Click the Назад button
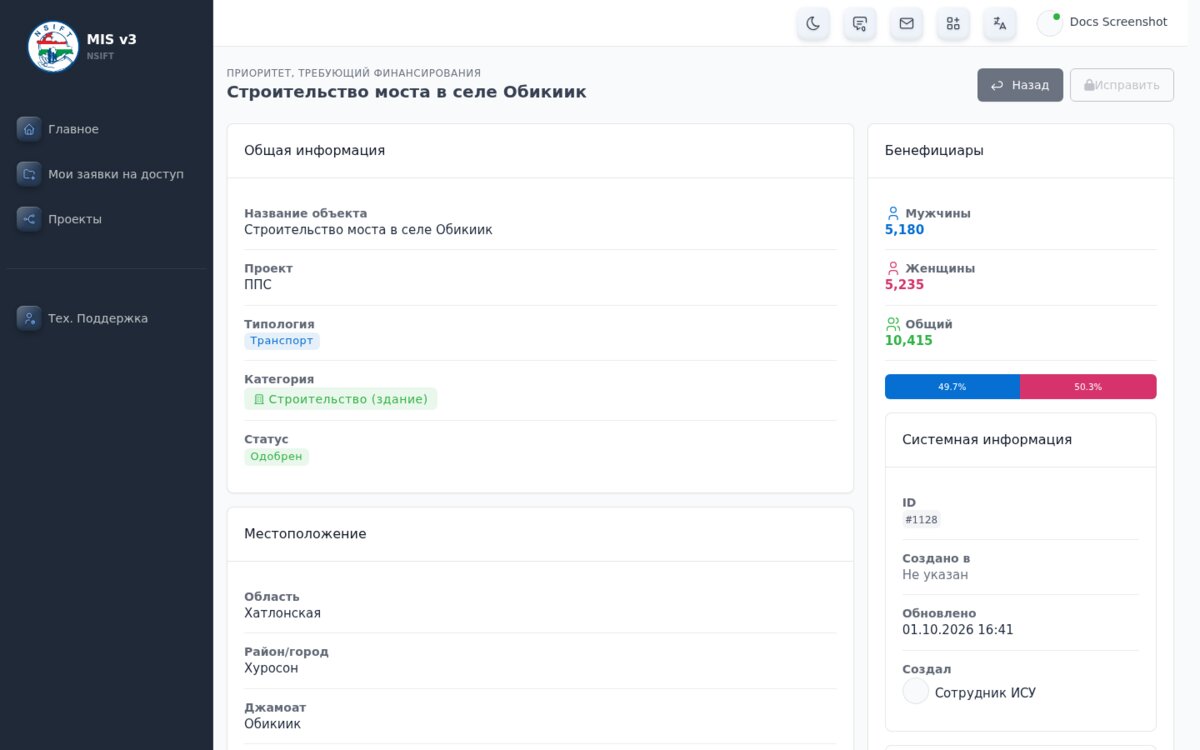Image resolution: width=1200 pixels, height=750 pixels. pyautogui.click(x=1020, y=85)
